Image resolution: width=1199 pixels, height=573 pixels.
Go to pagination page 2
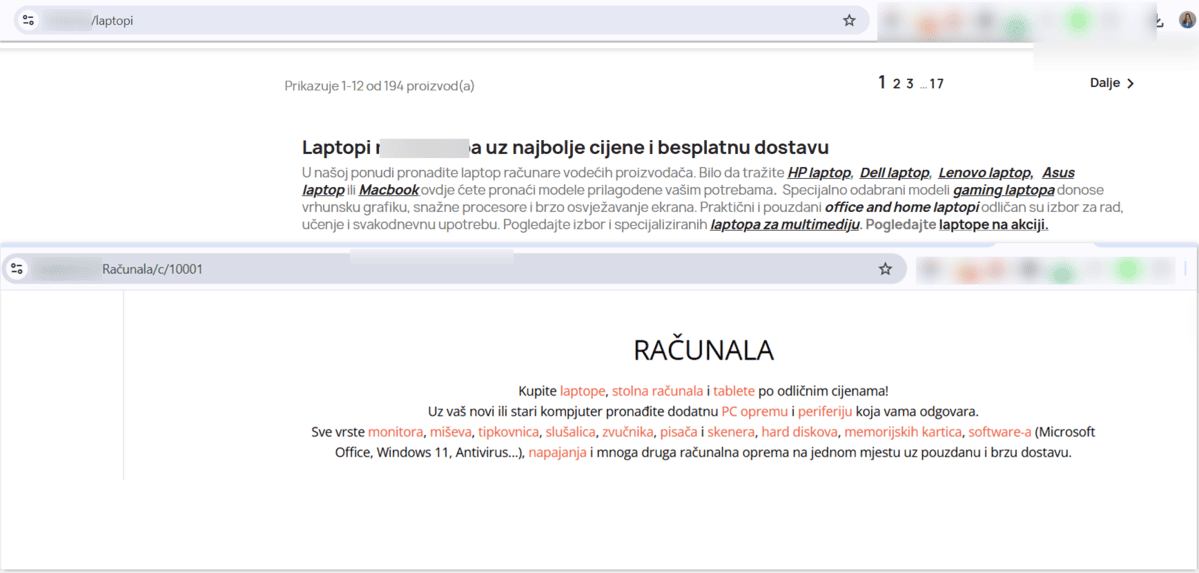896,84
